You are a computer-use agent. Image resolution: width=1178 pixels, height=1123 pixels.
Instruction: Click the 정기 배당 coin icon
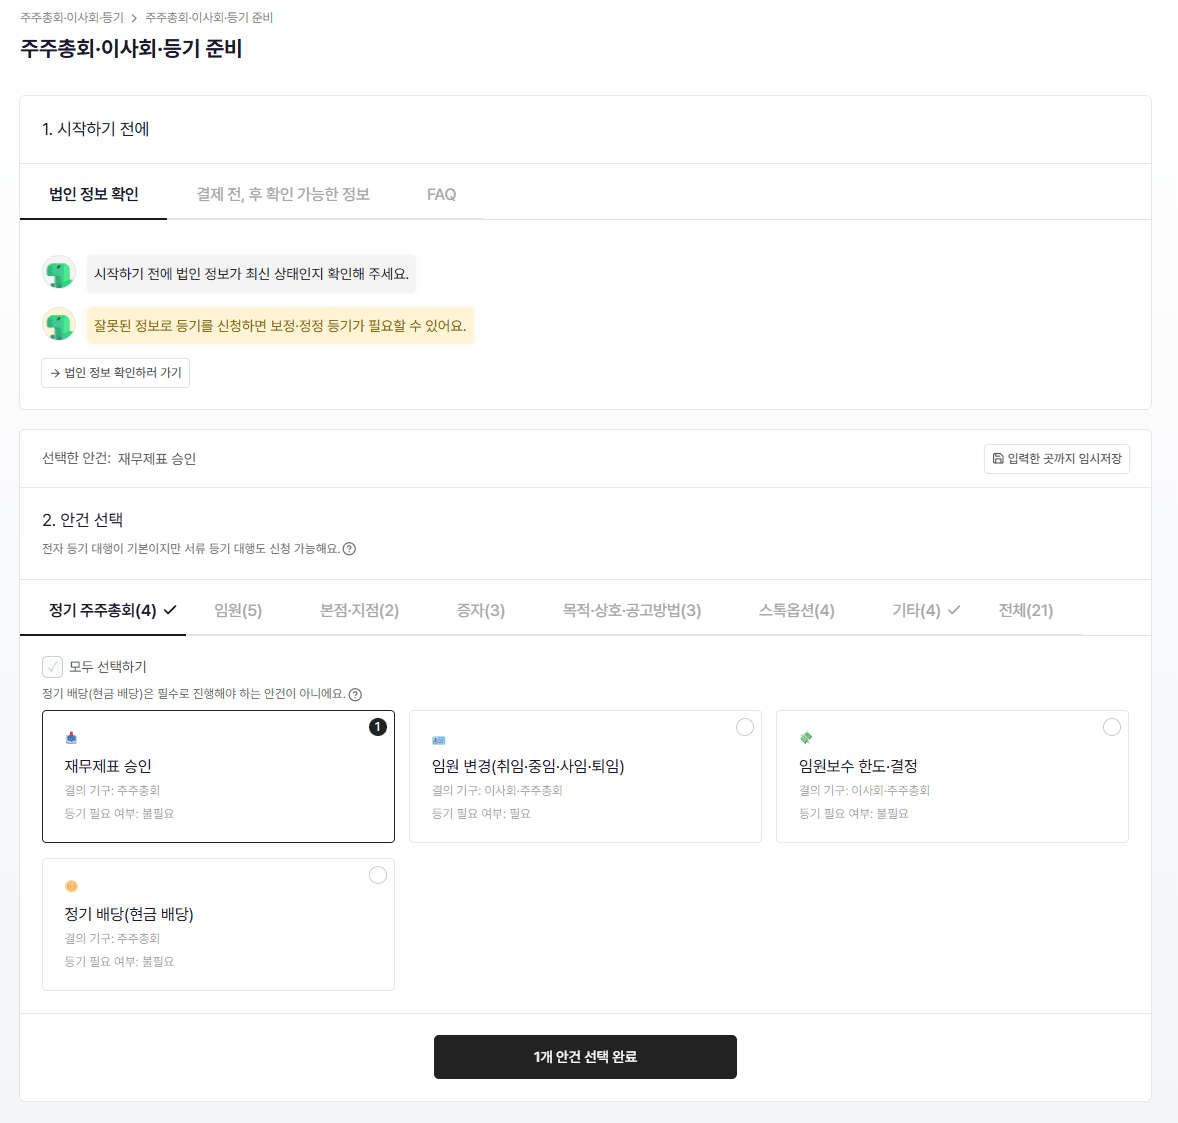[x=71, y=886]
